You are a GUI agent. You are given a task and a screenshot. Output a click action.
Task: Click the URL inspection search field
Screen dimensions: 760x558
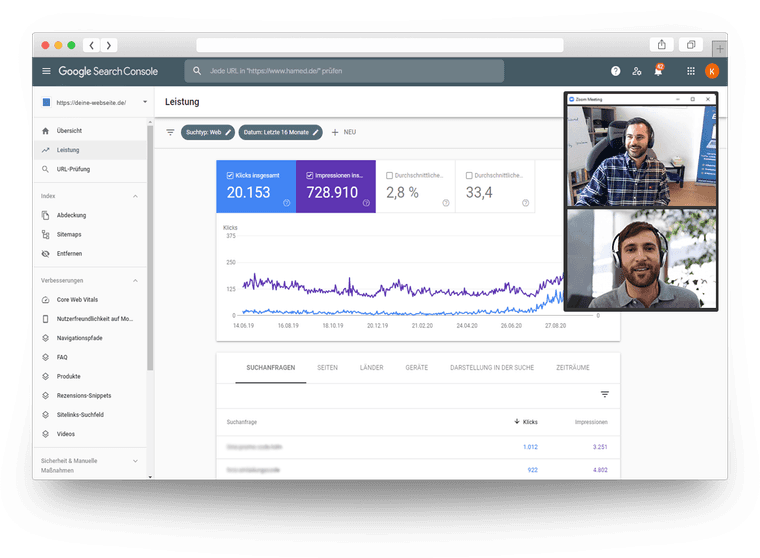coord(344,71)
